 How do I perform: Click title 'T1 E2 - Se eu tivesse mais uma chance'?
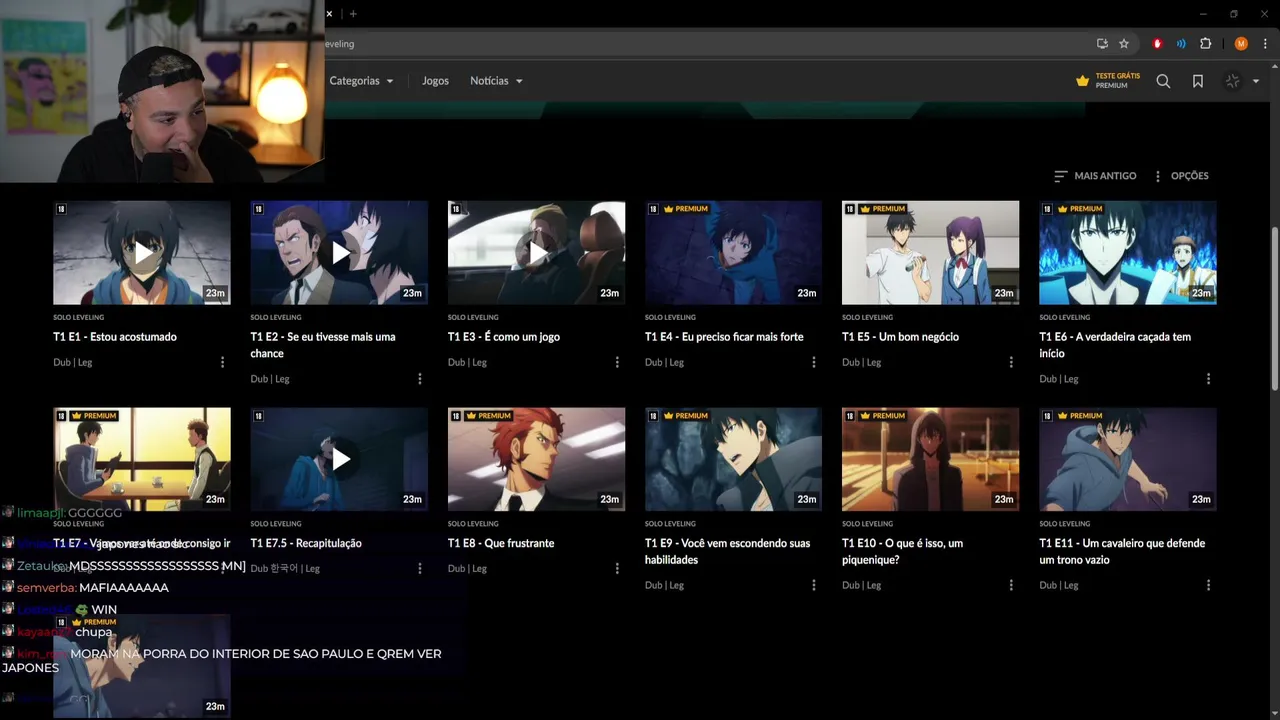(323, 345)
